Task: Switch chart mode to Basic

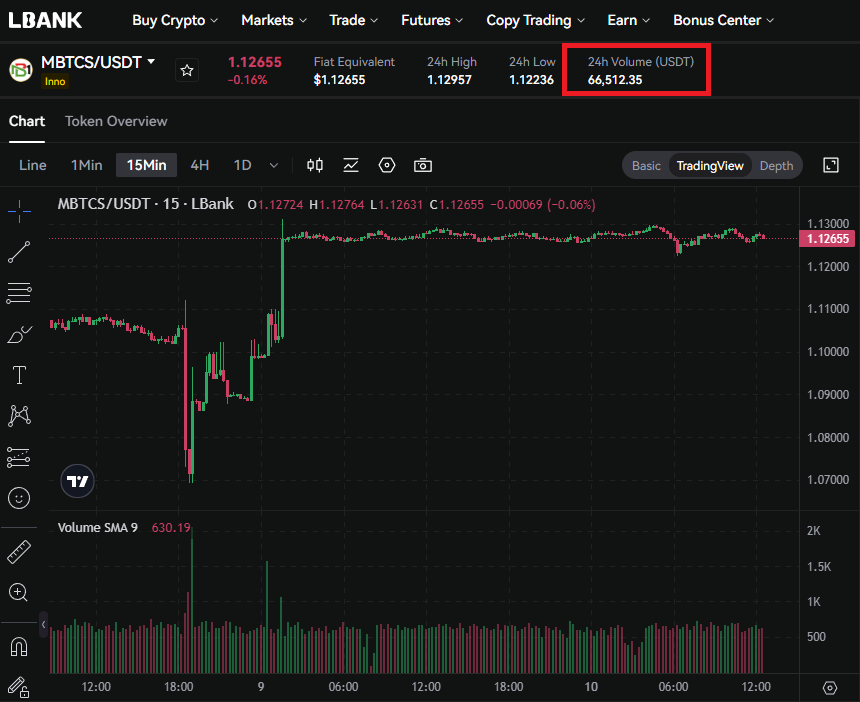Action: [x=646, y=166]
